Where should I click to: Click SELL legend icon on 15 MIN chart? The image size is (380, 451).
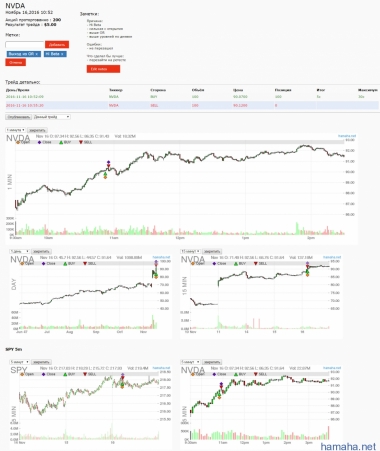[256, 264]
